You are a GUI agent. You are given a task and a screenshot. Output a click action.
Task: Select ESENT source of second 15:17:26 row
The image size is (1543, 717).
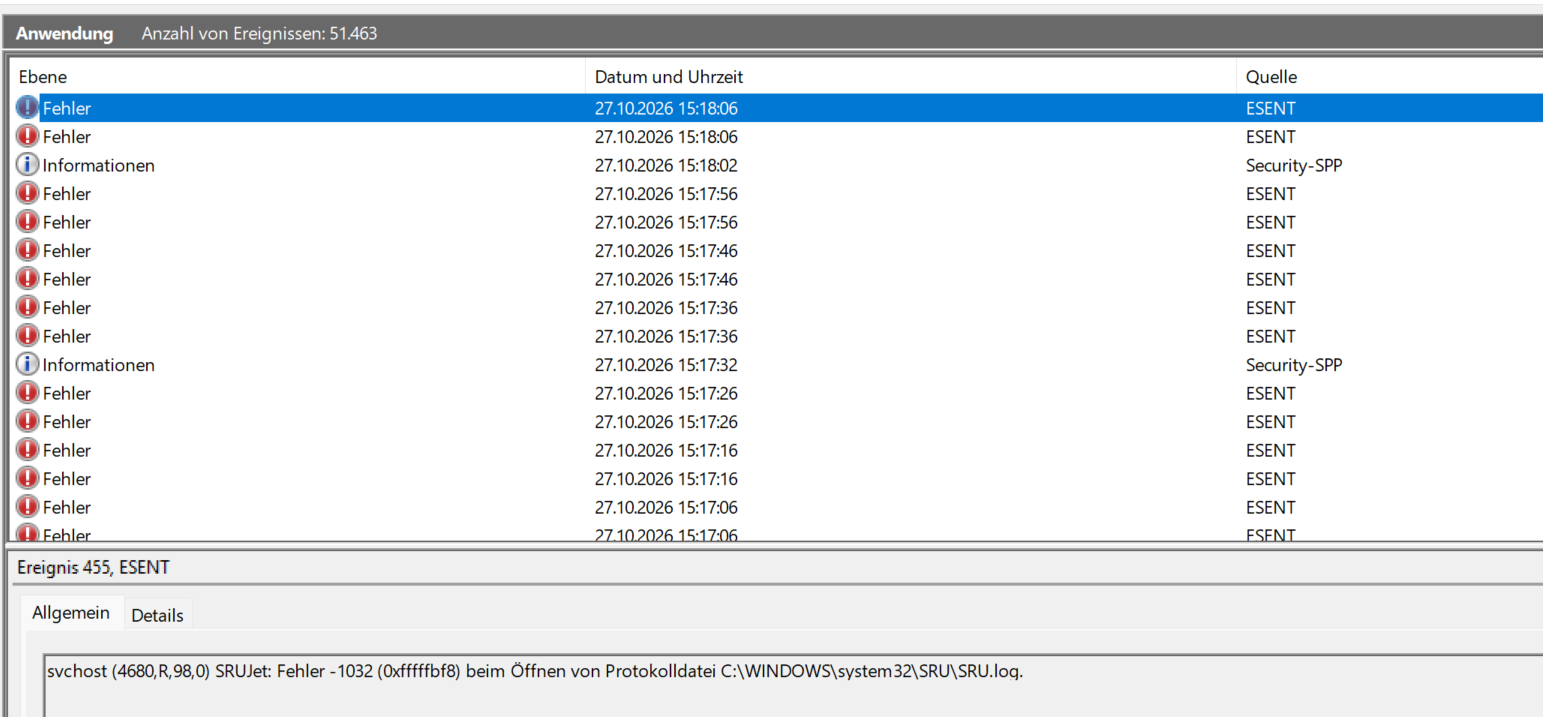pos(1270,422)
